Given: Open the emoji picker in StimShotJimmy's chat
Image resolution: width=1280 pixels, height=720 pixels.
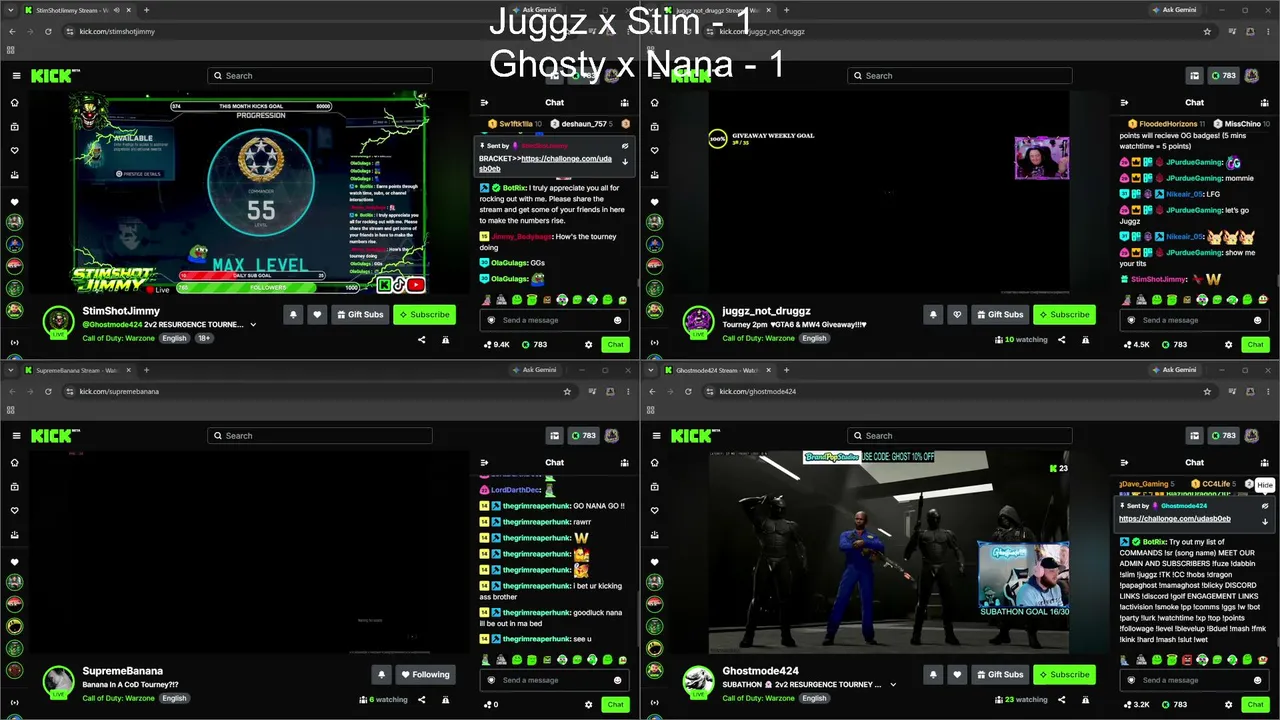Looking at the screenshot, I should pyautogui.click(x=617, y=320).
